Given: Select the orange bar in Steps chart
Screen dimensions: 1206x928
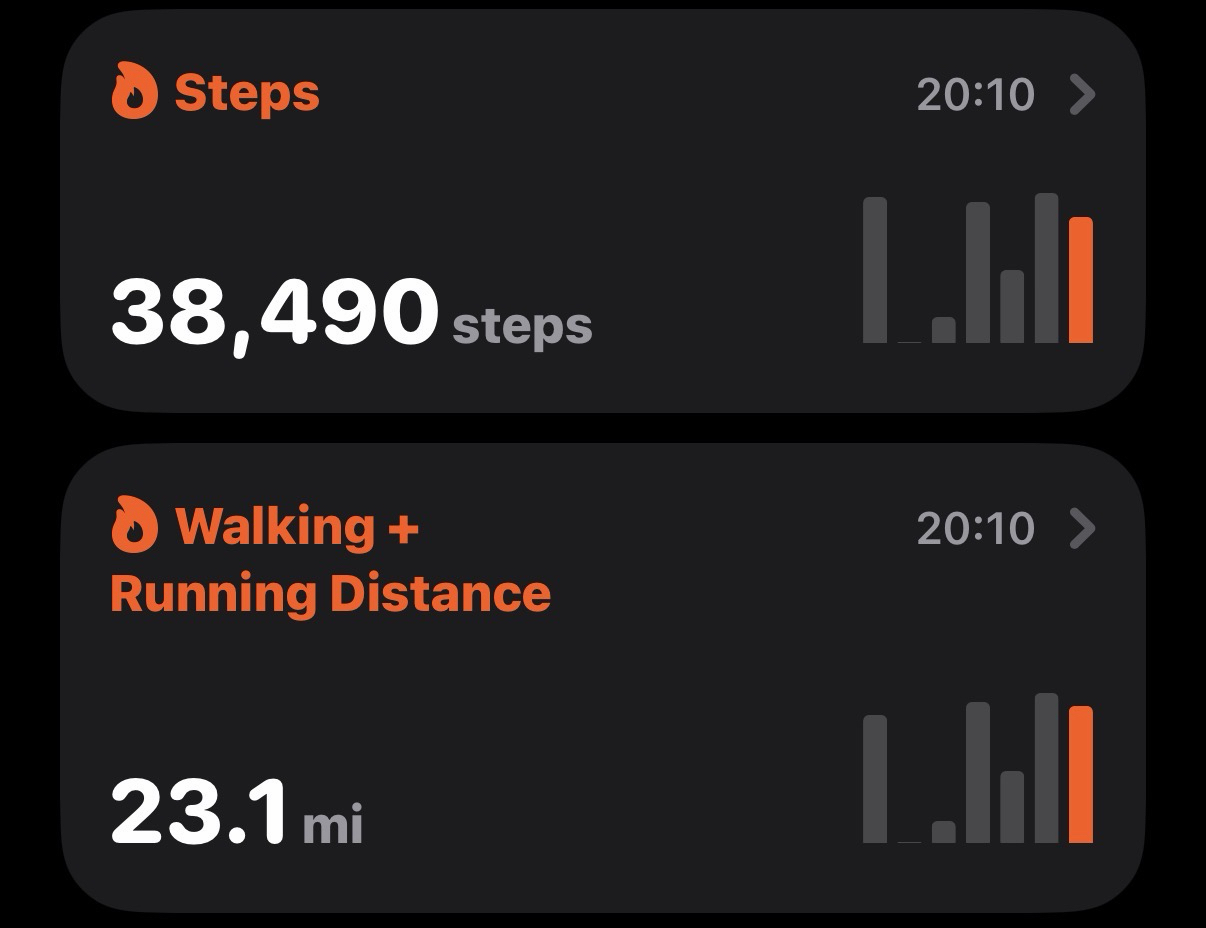Looking at the screenshot, I should click(1081, 281).
